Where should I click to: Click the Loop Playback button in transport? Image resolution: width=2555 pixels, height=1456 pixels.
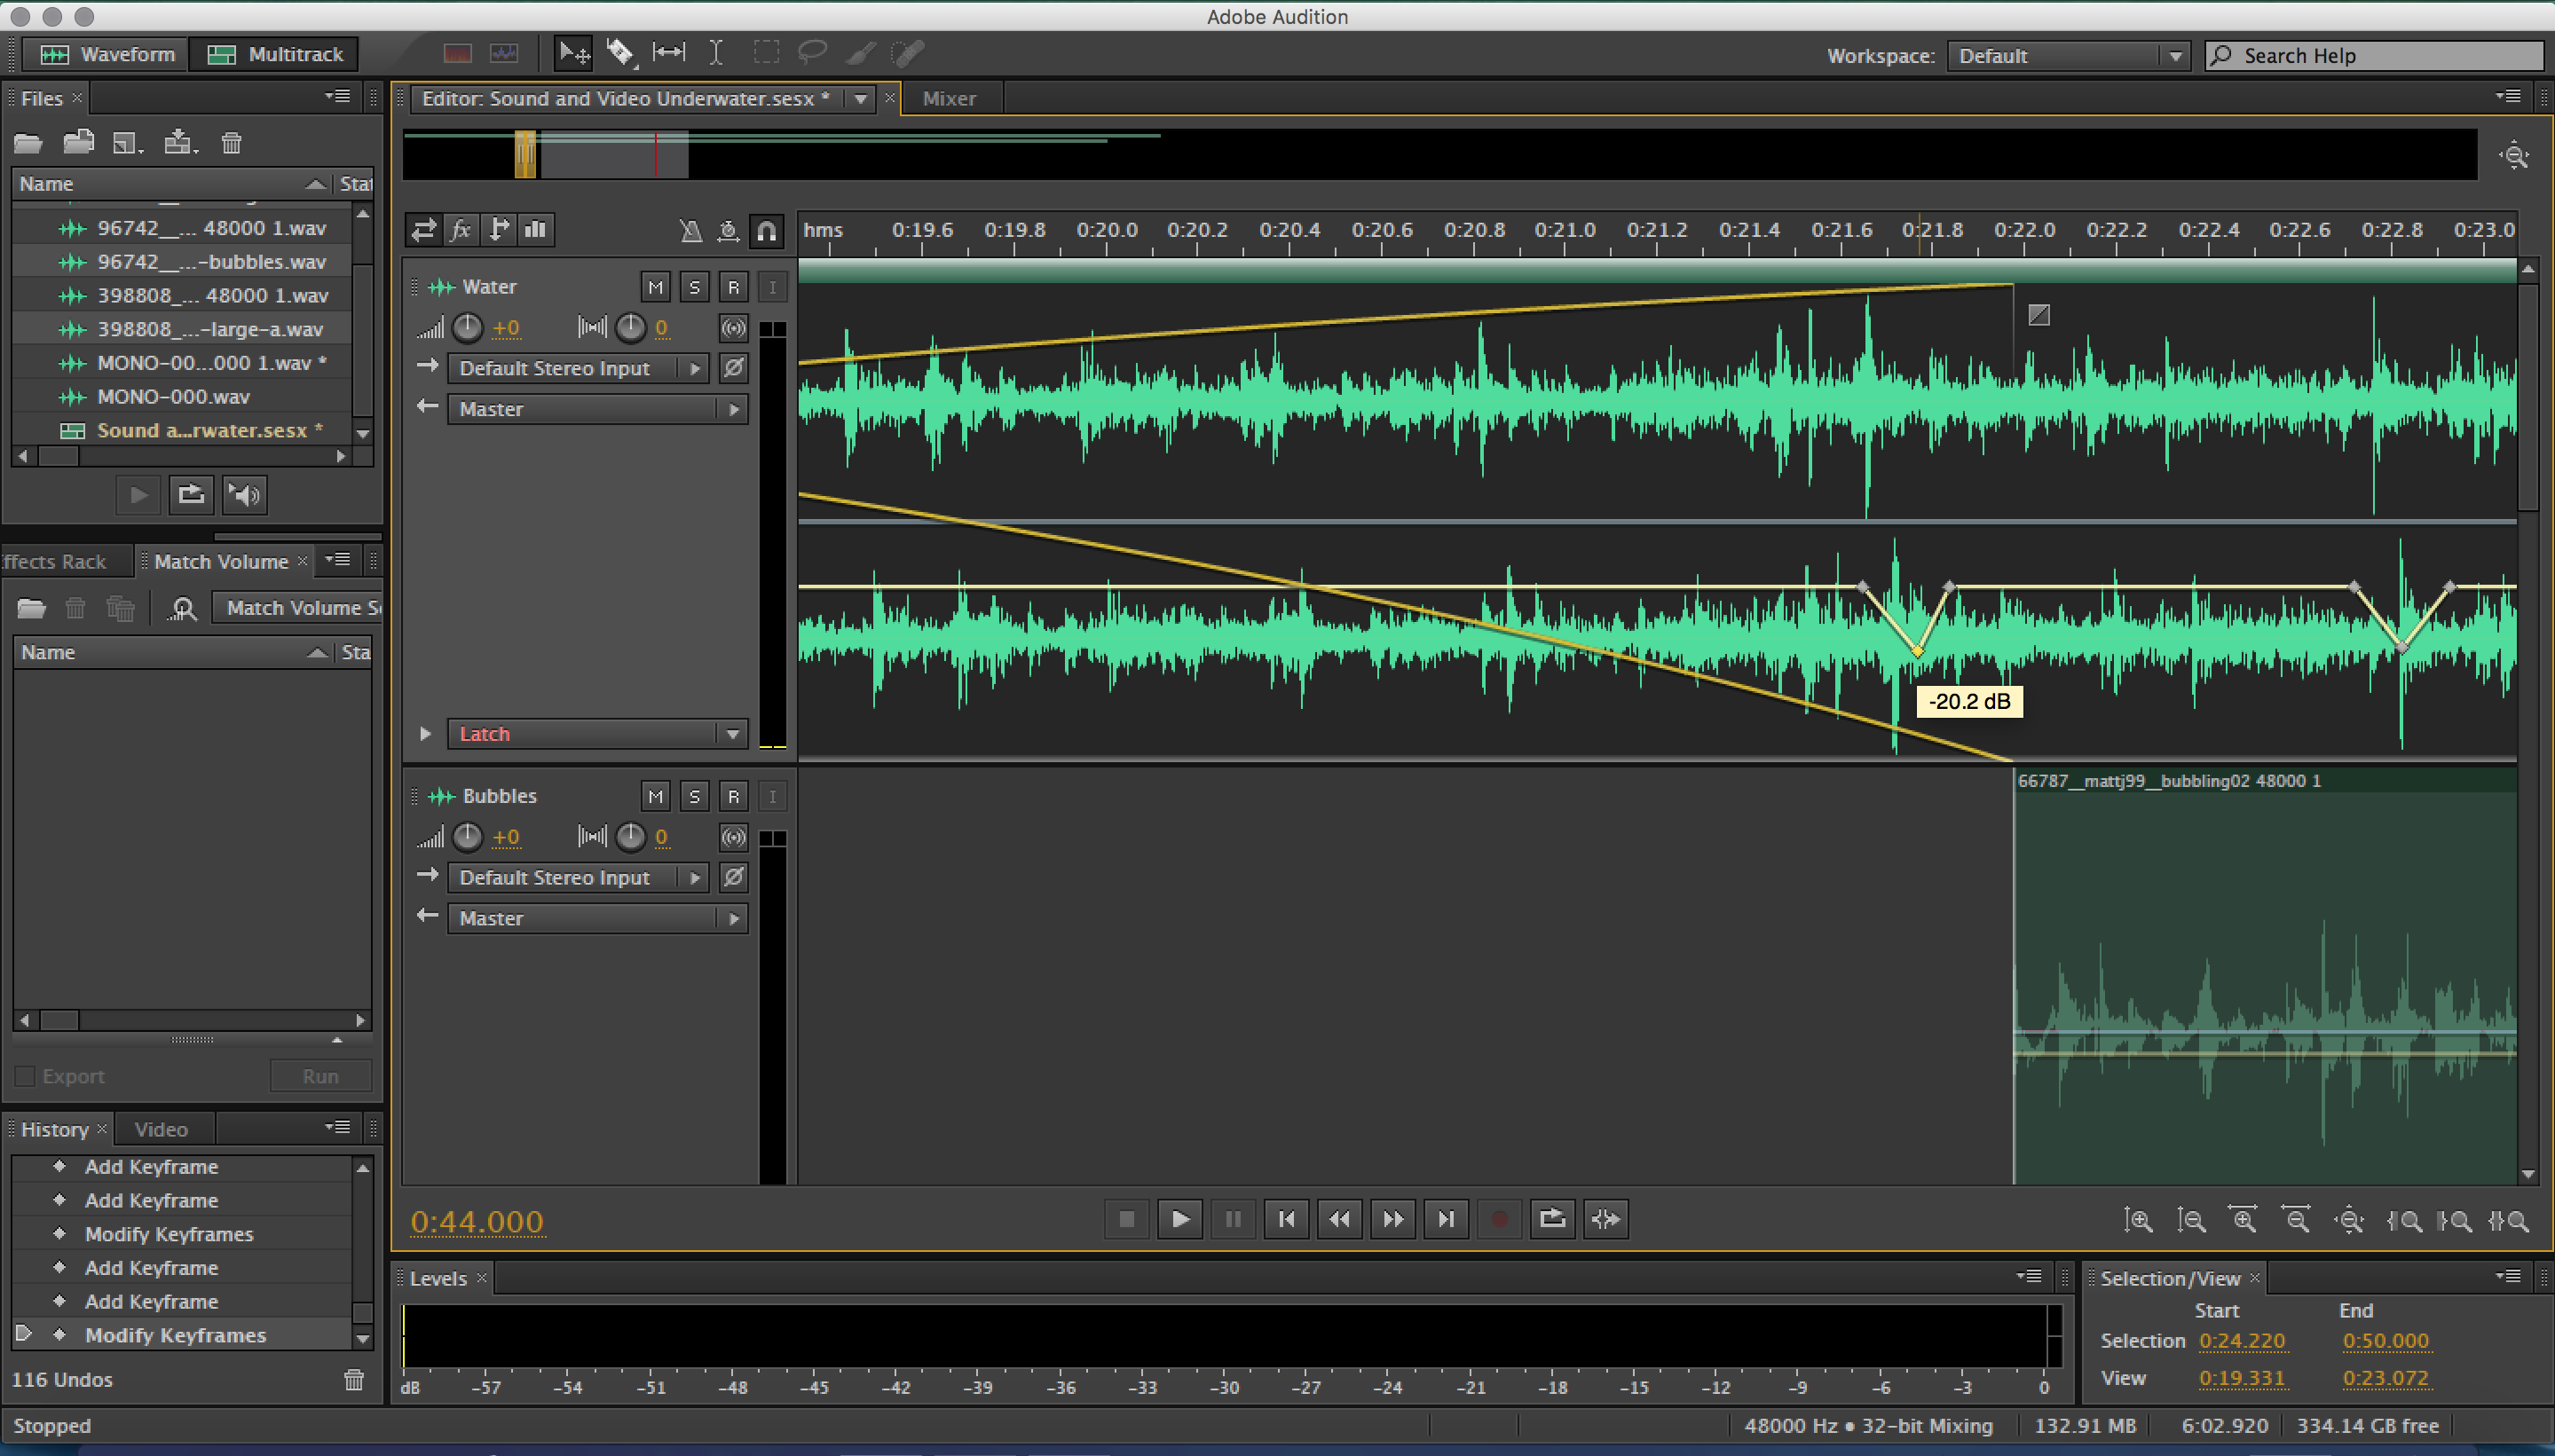(1552, 1219)
